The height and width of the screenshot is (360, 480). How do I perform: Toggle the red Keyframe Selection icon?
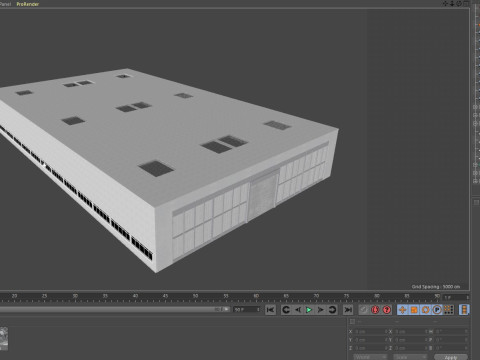pos(387,310)
